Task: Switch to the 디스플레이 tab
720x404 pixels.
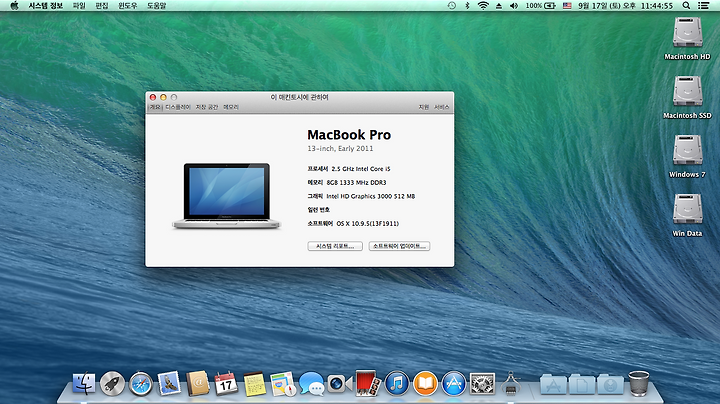Action: pyautogui.click(x=178, y=107)
